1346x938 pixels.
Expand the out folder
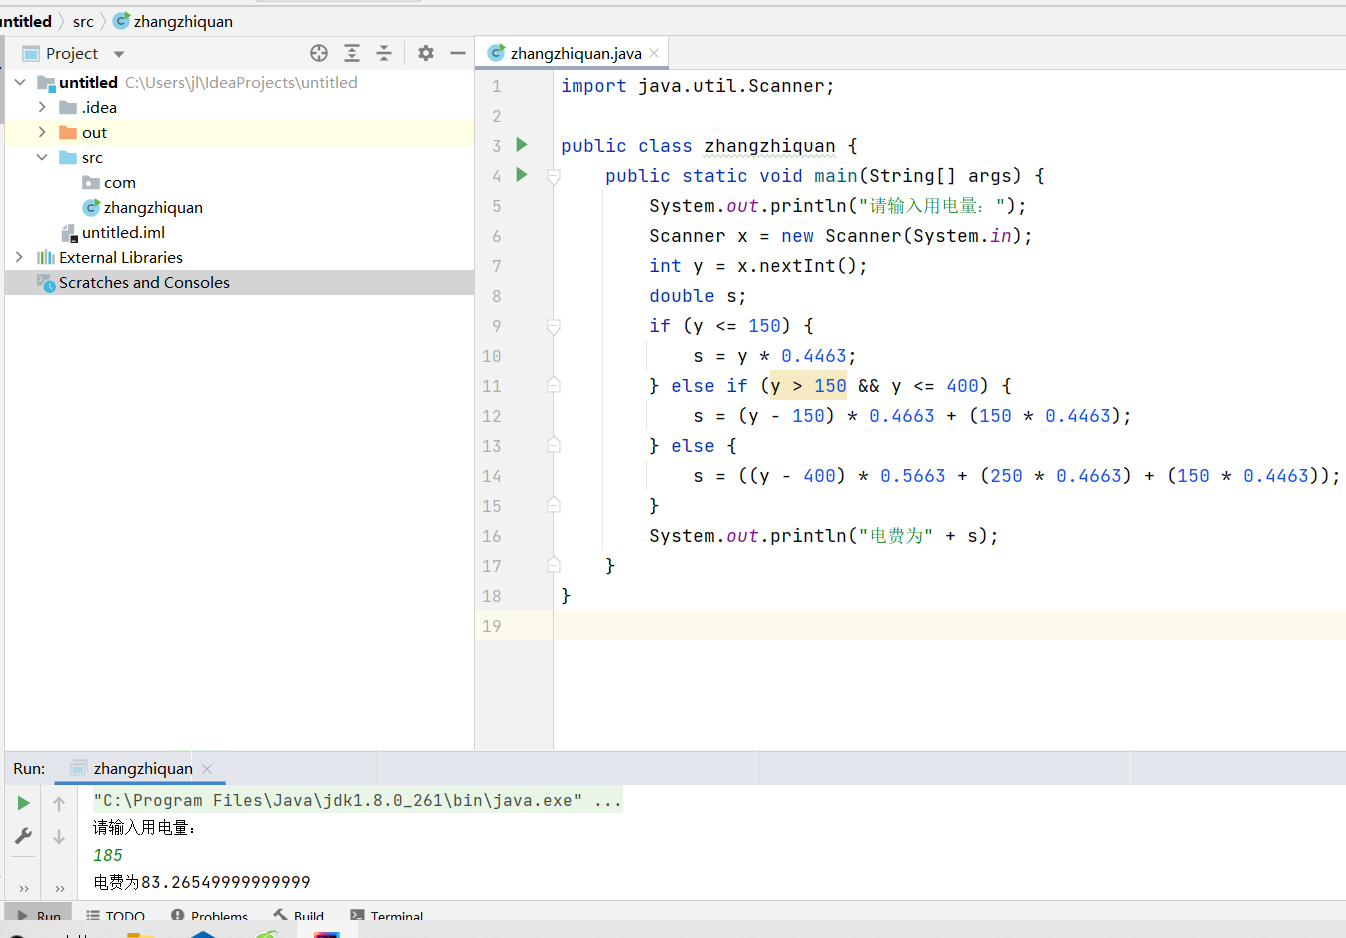point(42,132)
